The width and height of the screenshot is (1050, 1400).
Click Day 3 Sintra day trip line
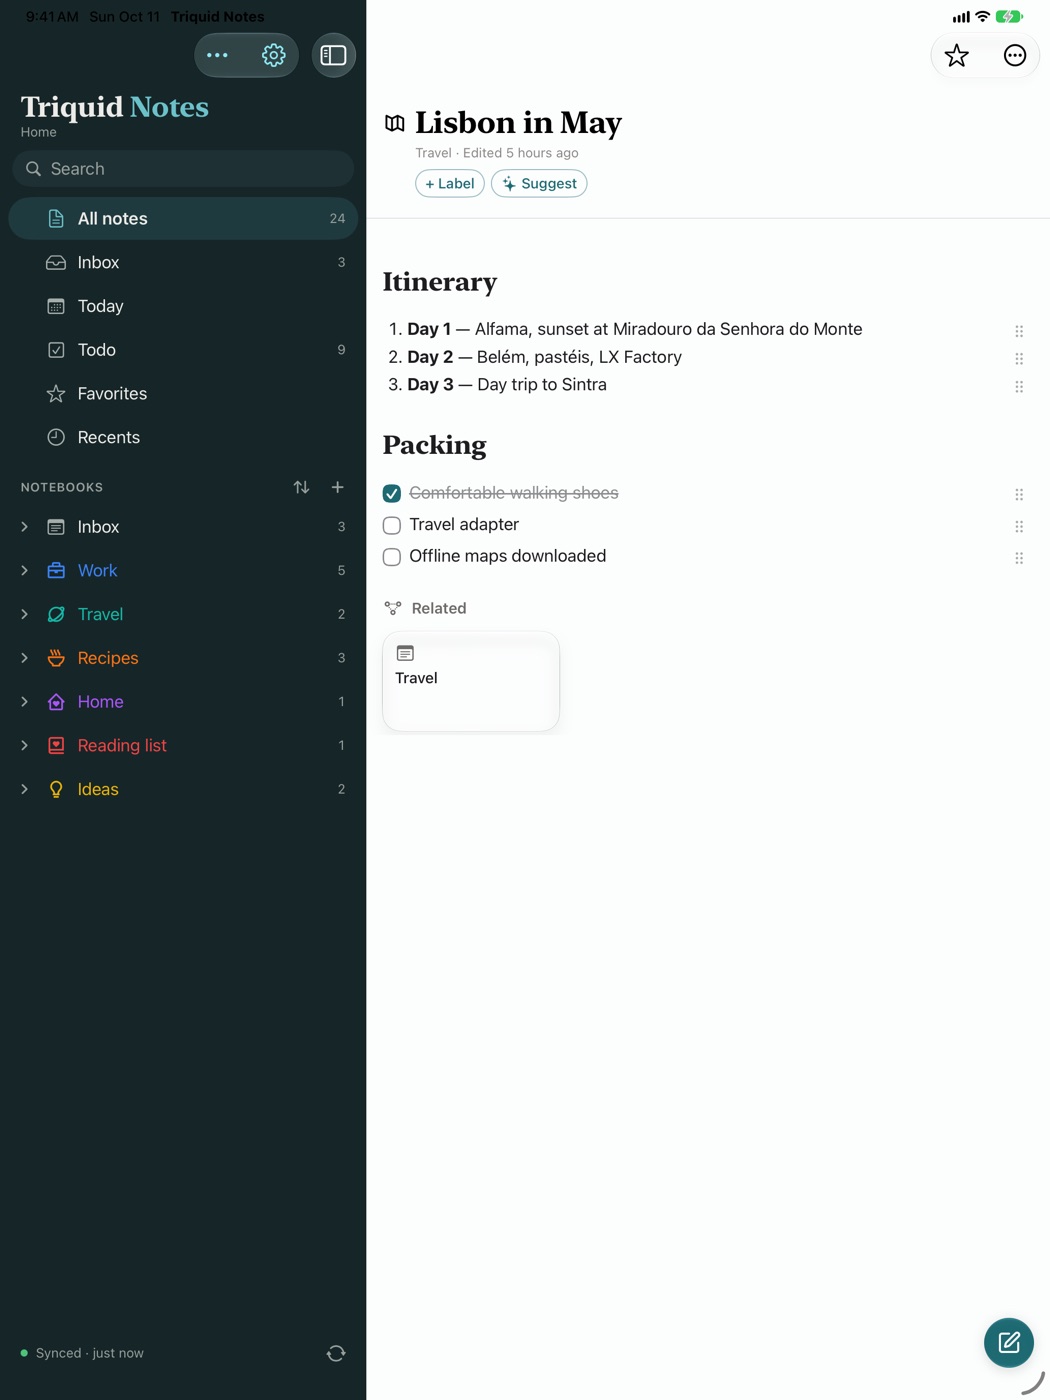pos(507,385)
